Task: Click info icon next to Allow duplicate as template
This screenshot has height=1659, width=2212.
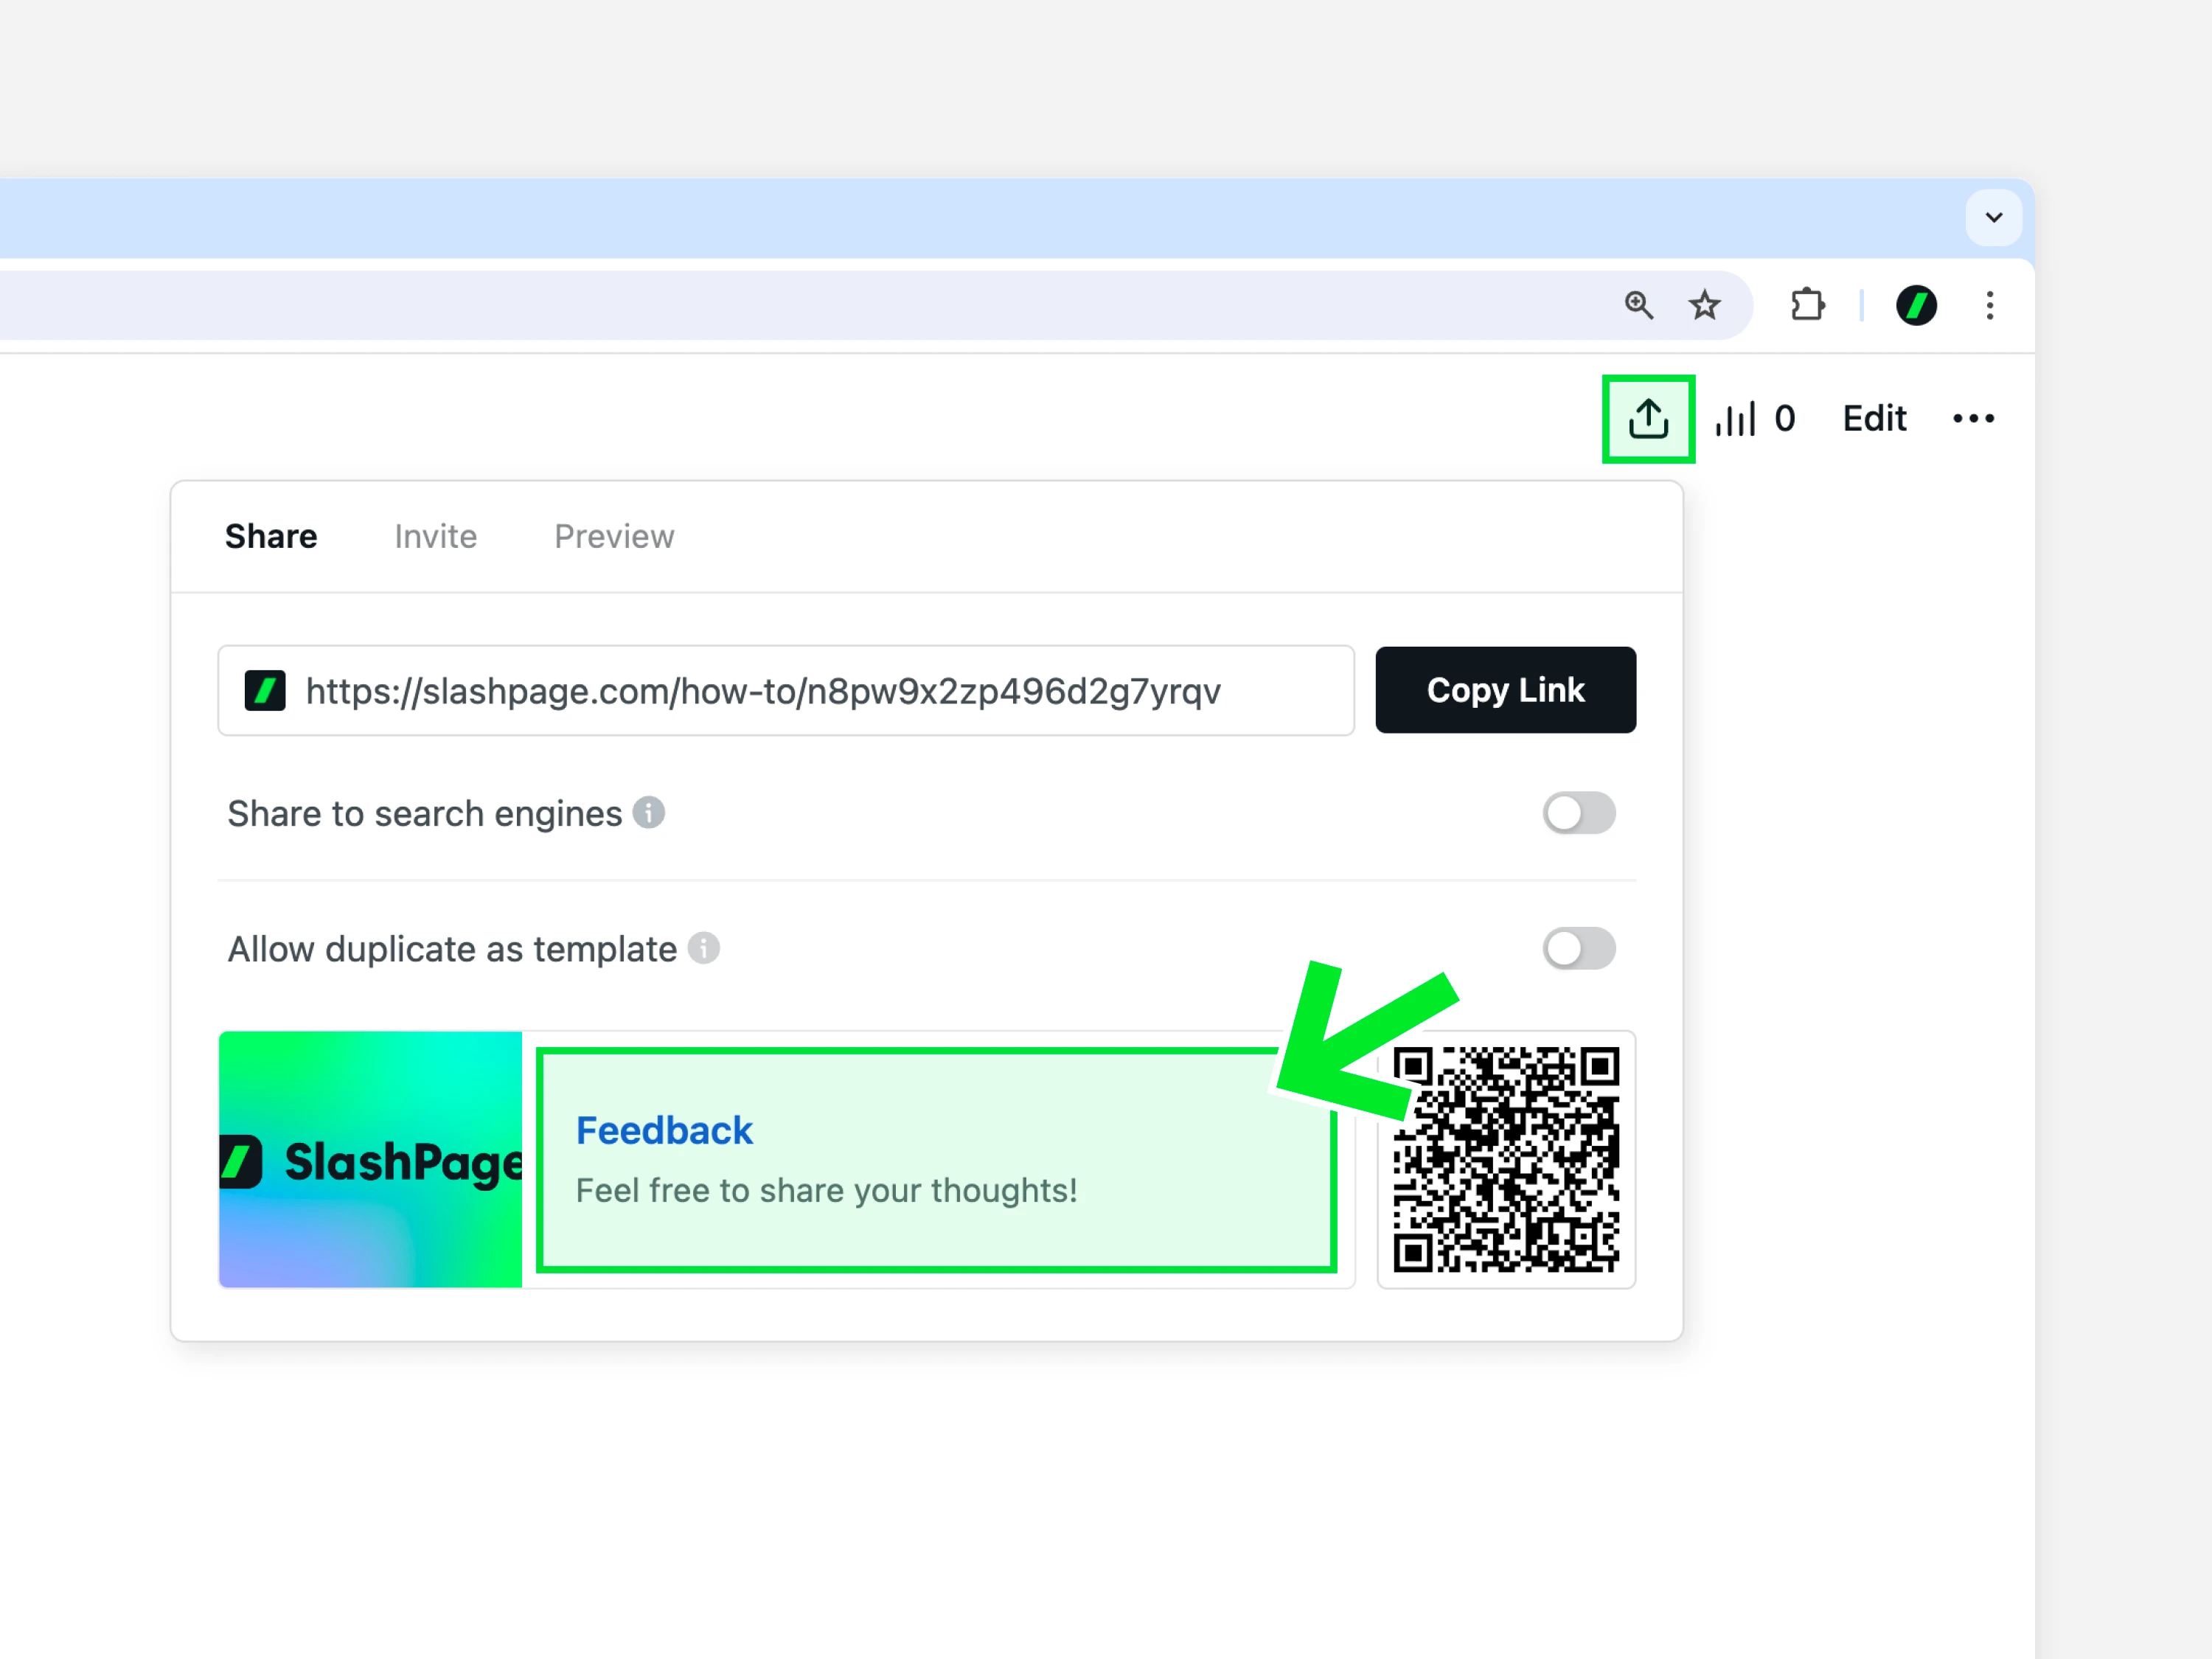Action: [704, 948]
